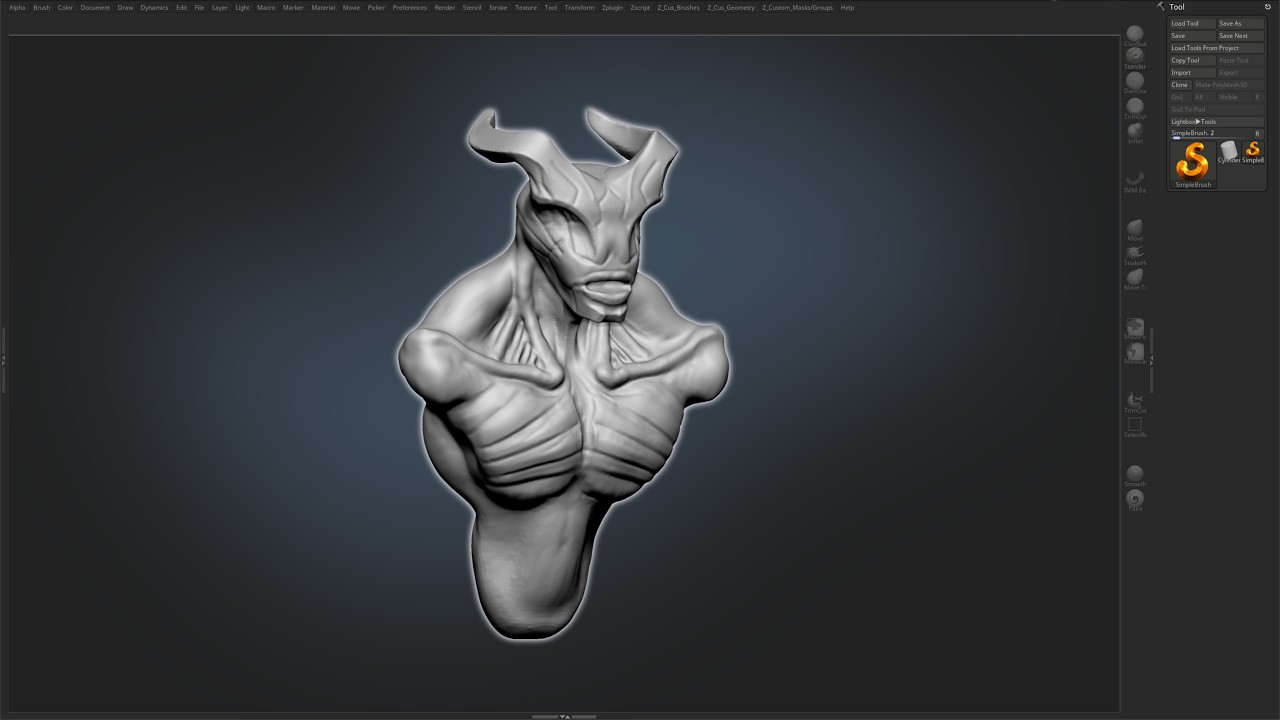This screenshot has height=720, width=1280.
Task: Click the Clone button
Action: click(1180, 85)
